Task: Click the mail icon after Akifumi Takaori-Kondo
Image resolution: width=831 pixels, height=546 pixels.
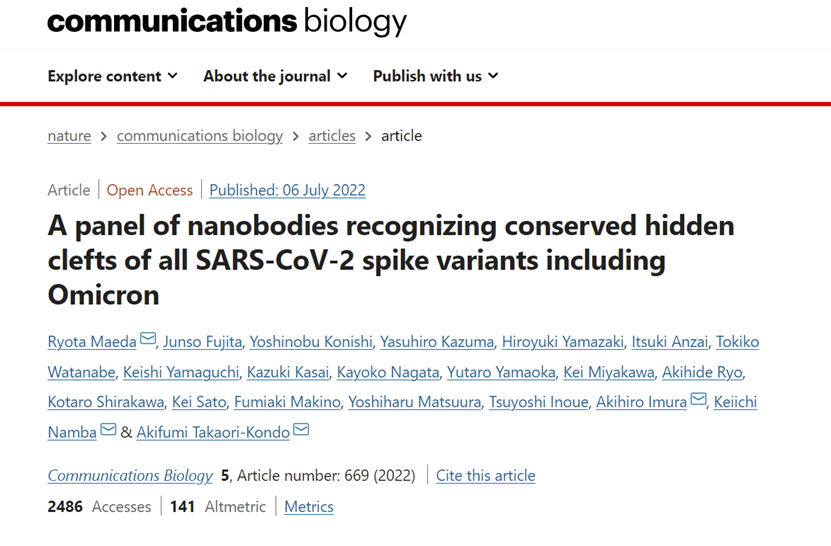Action: (301, 429)
